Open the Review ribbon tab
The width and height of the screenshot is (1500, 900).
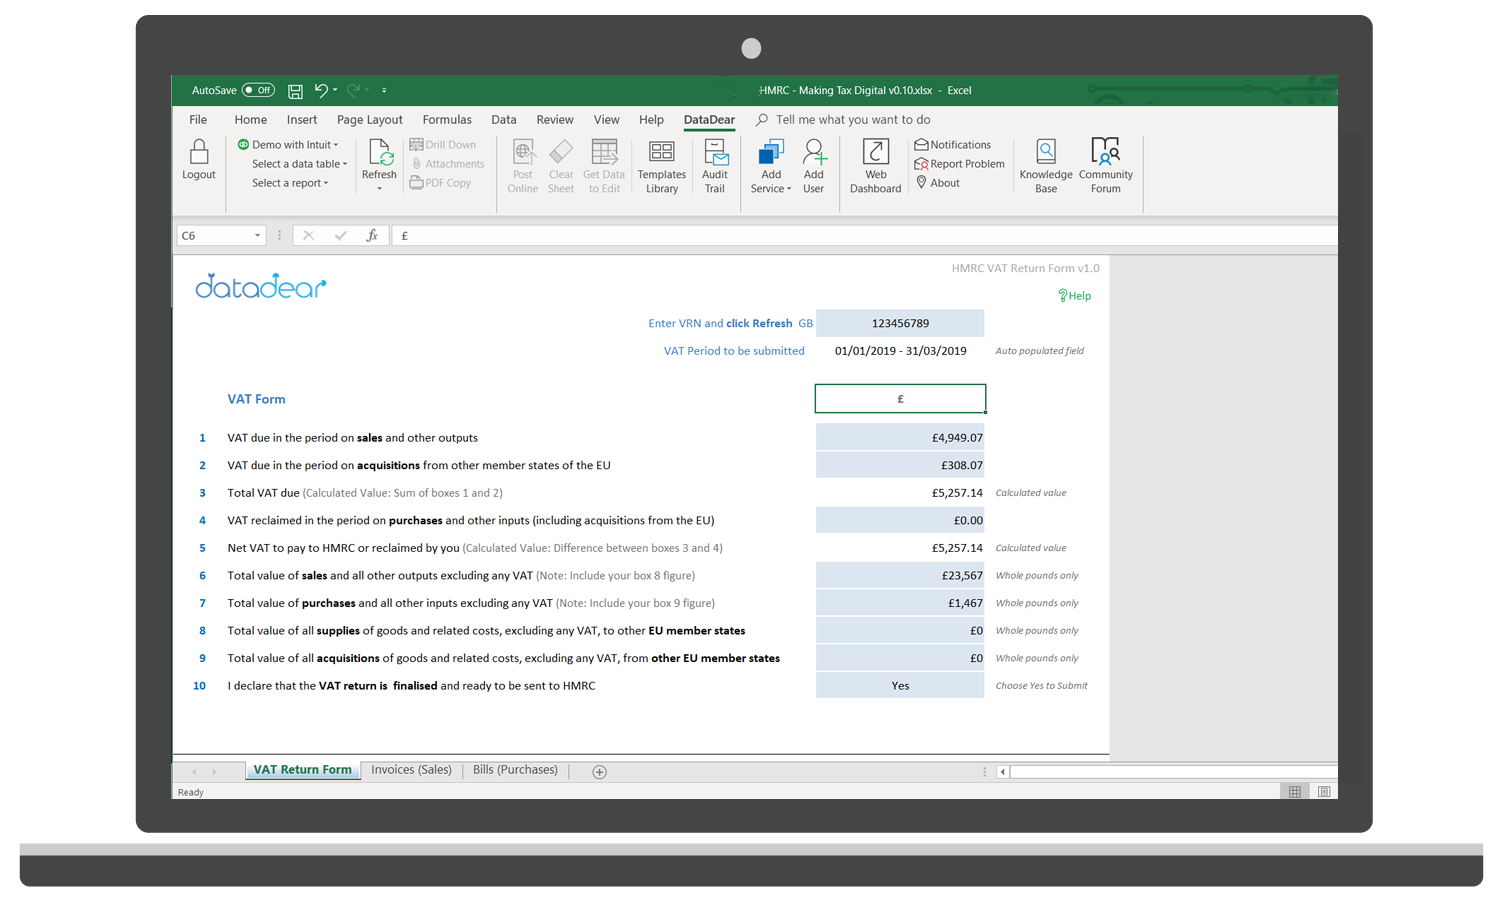[555, 120]
